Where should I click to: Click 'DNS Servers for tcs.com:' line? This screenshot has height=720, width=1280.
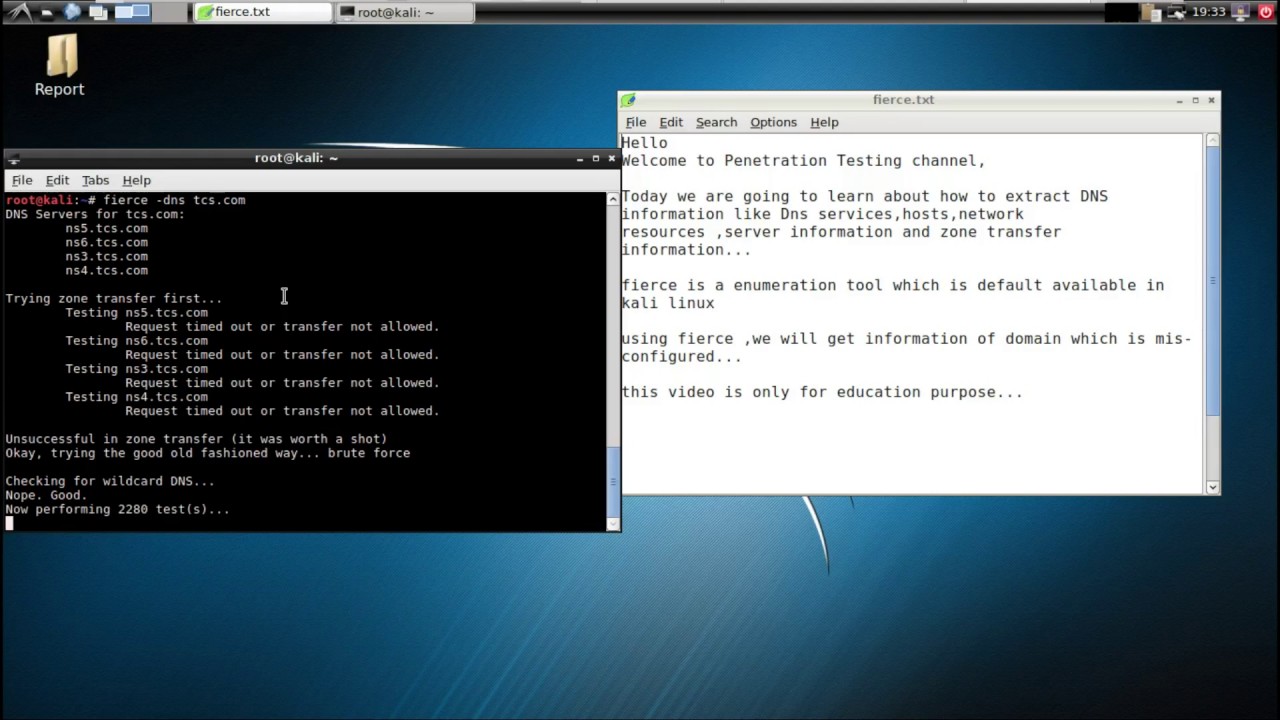[x=95, y=214]
